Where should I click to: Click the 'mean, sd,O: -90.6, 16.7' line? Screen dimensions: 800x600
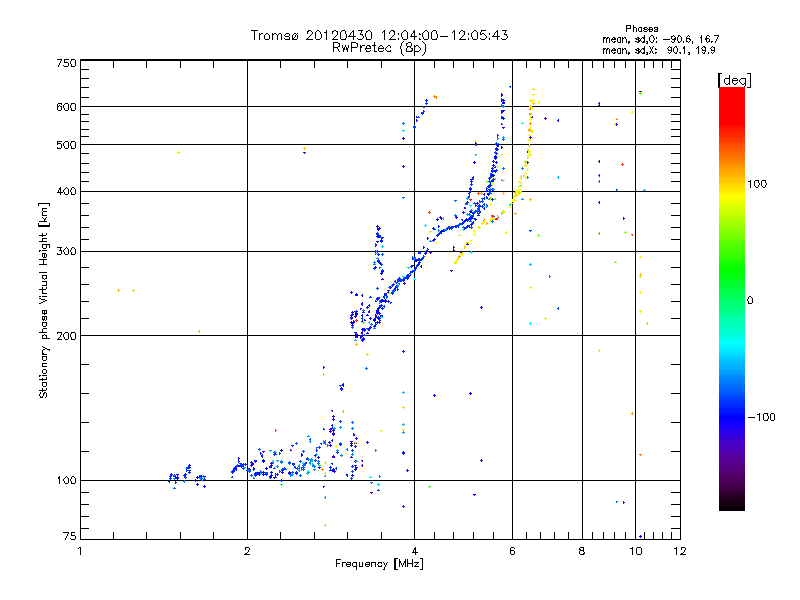click(661, 39)
